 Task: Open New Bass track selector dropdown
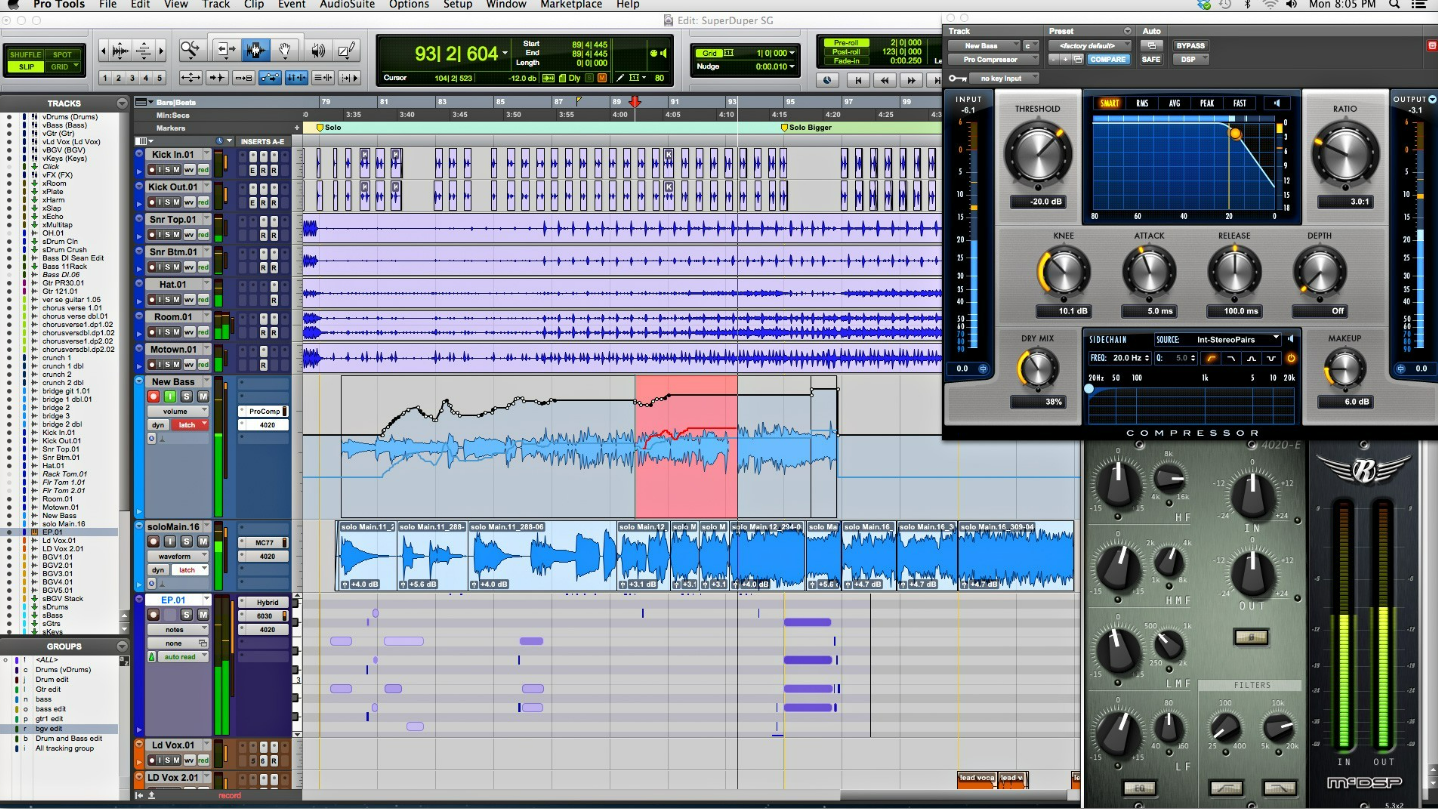tap(984, 46)
